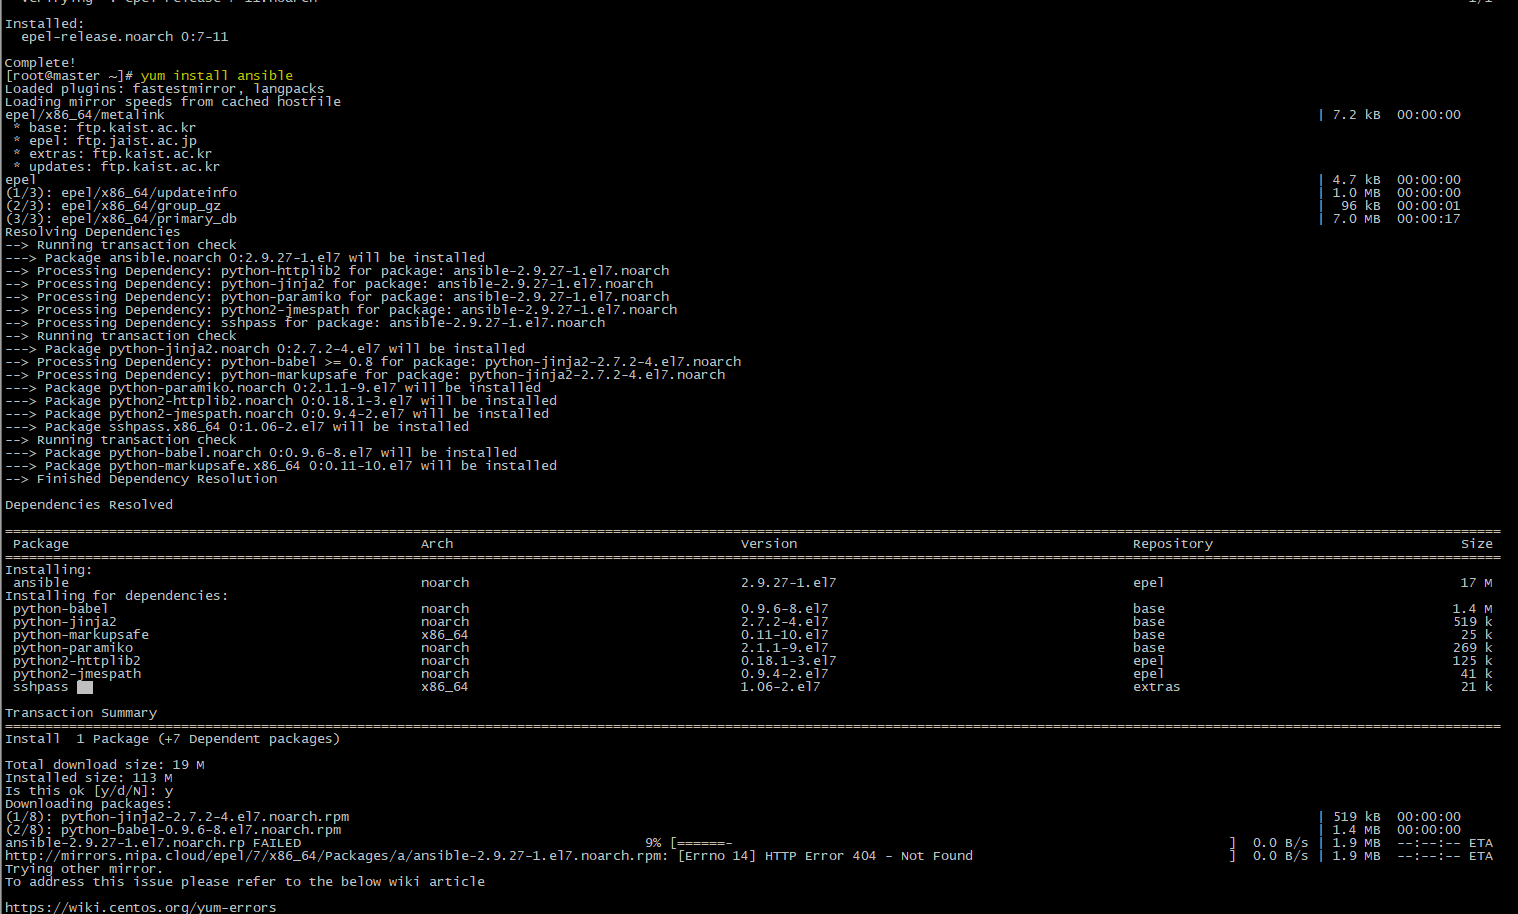The height and width of the screenshot is (914, 1518).
Task: Select 'Install 1 Package (+7 Dependent packages)' line
Action: pyautogui.click(x=173, y=739)
